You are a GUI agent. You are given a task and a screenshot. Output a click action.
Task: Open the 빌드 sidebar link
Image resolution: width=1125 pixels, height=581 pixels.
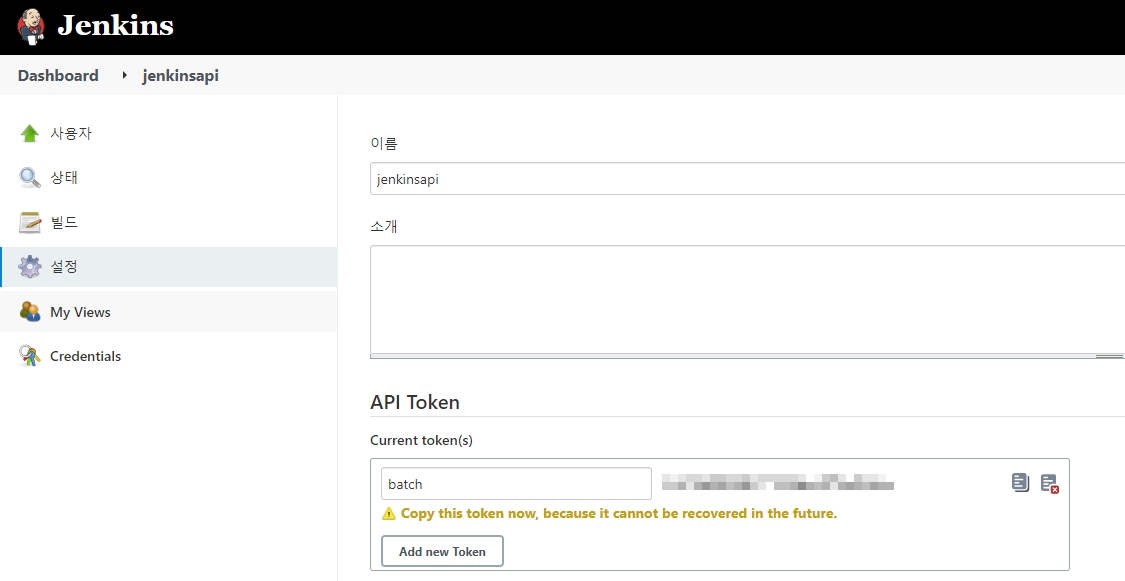point(64,222)
